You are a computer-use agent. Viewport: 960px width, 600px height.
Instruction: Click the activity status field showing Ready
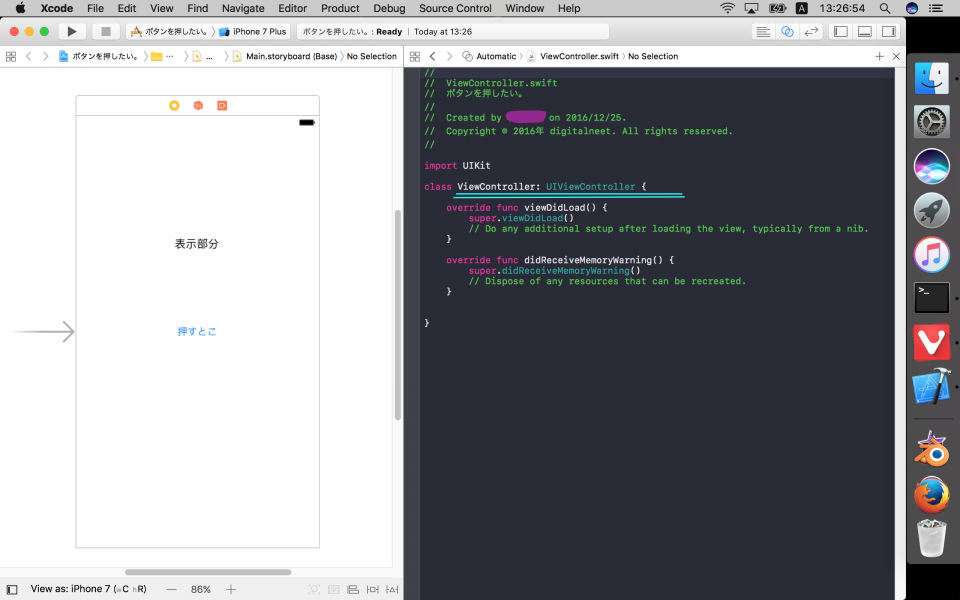[x=453, y=31]
